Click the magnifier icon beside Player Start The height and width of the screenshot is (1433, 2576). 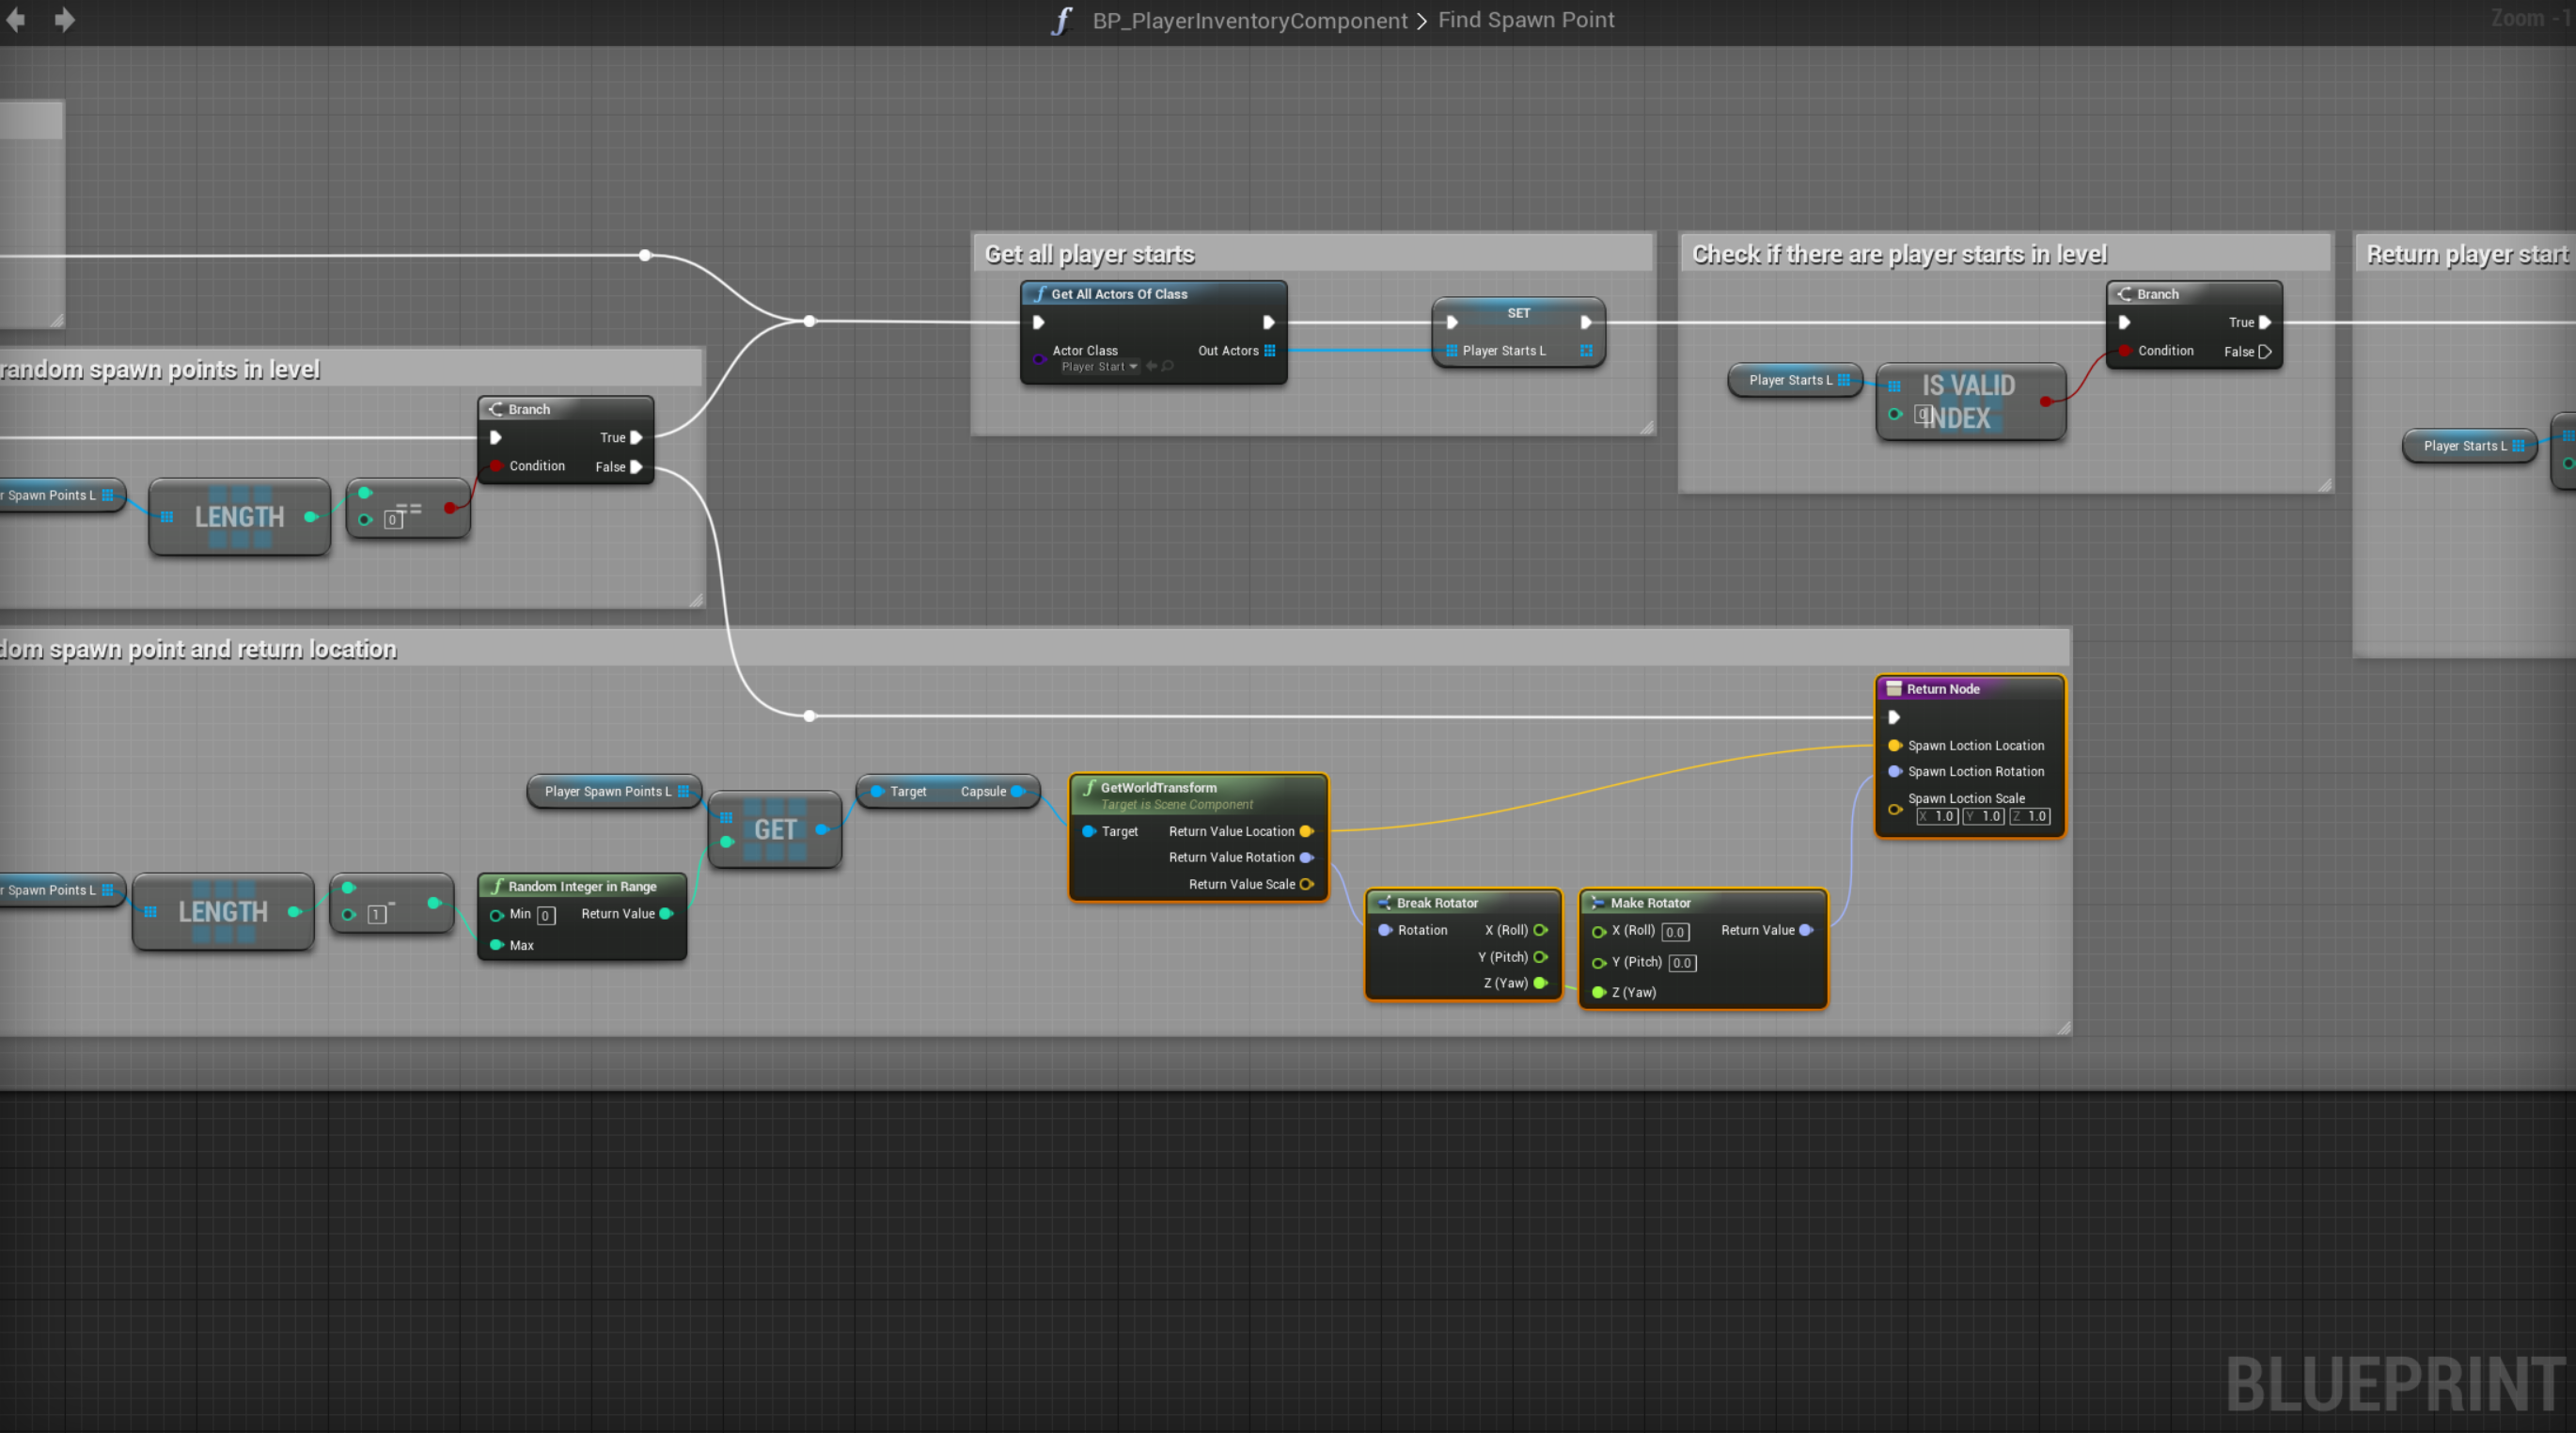coord(1168,367)
